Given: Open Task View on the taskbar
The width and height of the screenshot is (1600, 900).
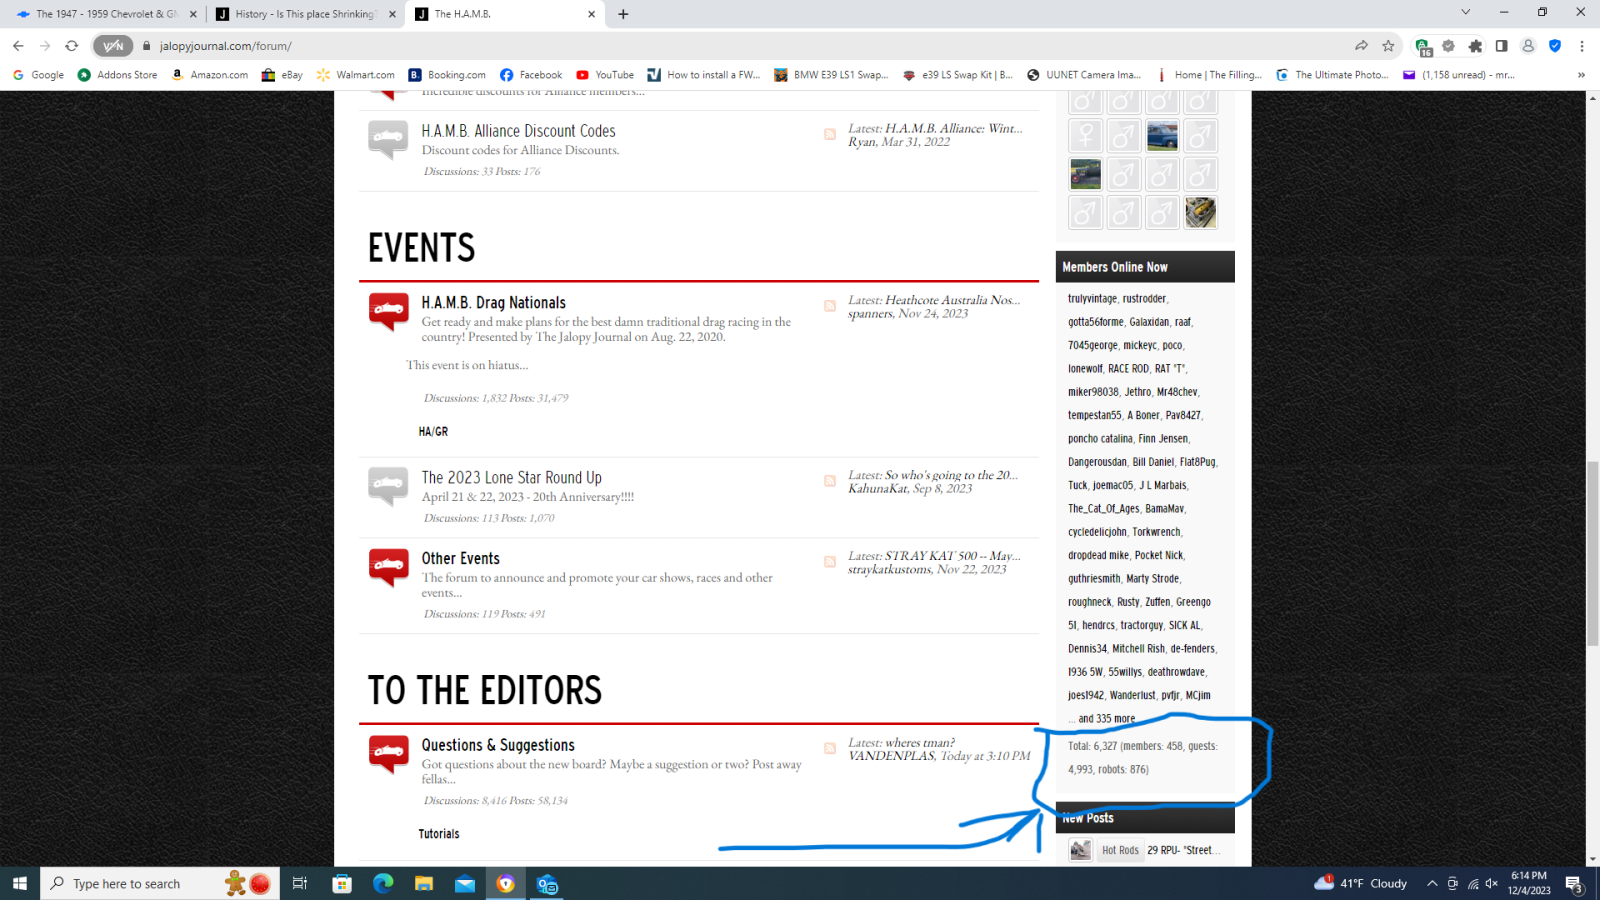Looking at the screenshot, I should 299,884.
